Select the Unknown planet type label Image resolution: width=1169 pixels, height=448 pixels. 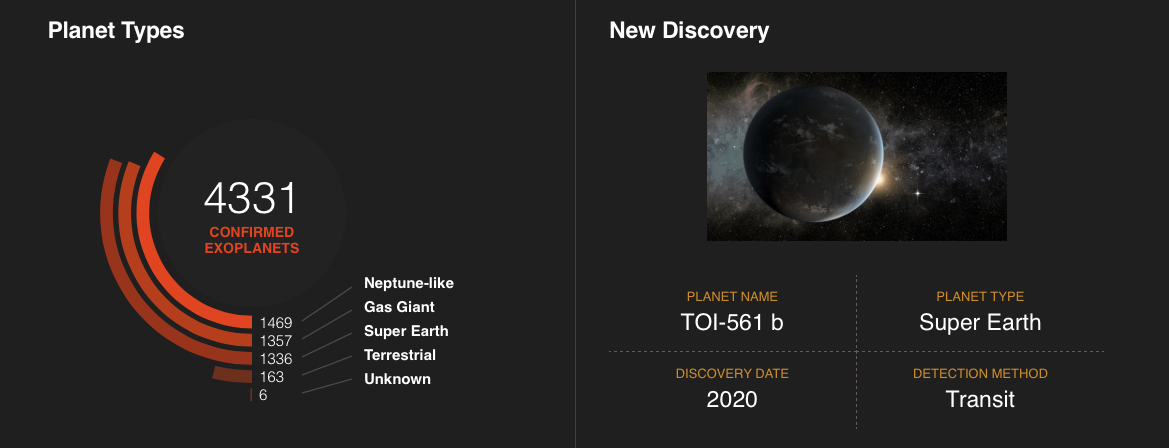(x=397, y=379)
